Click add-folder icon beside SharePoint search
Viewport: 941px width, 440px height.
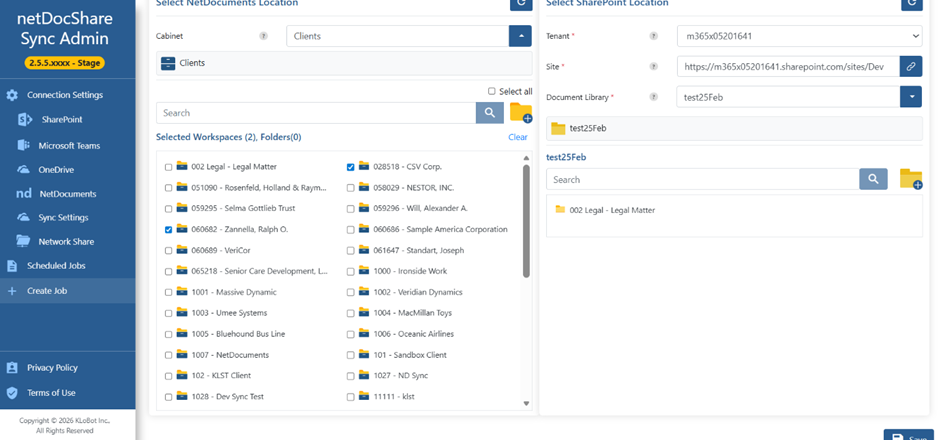point(911,179)
